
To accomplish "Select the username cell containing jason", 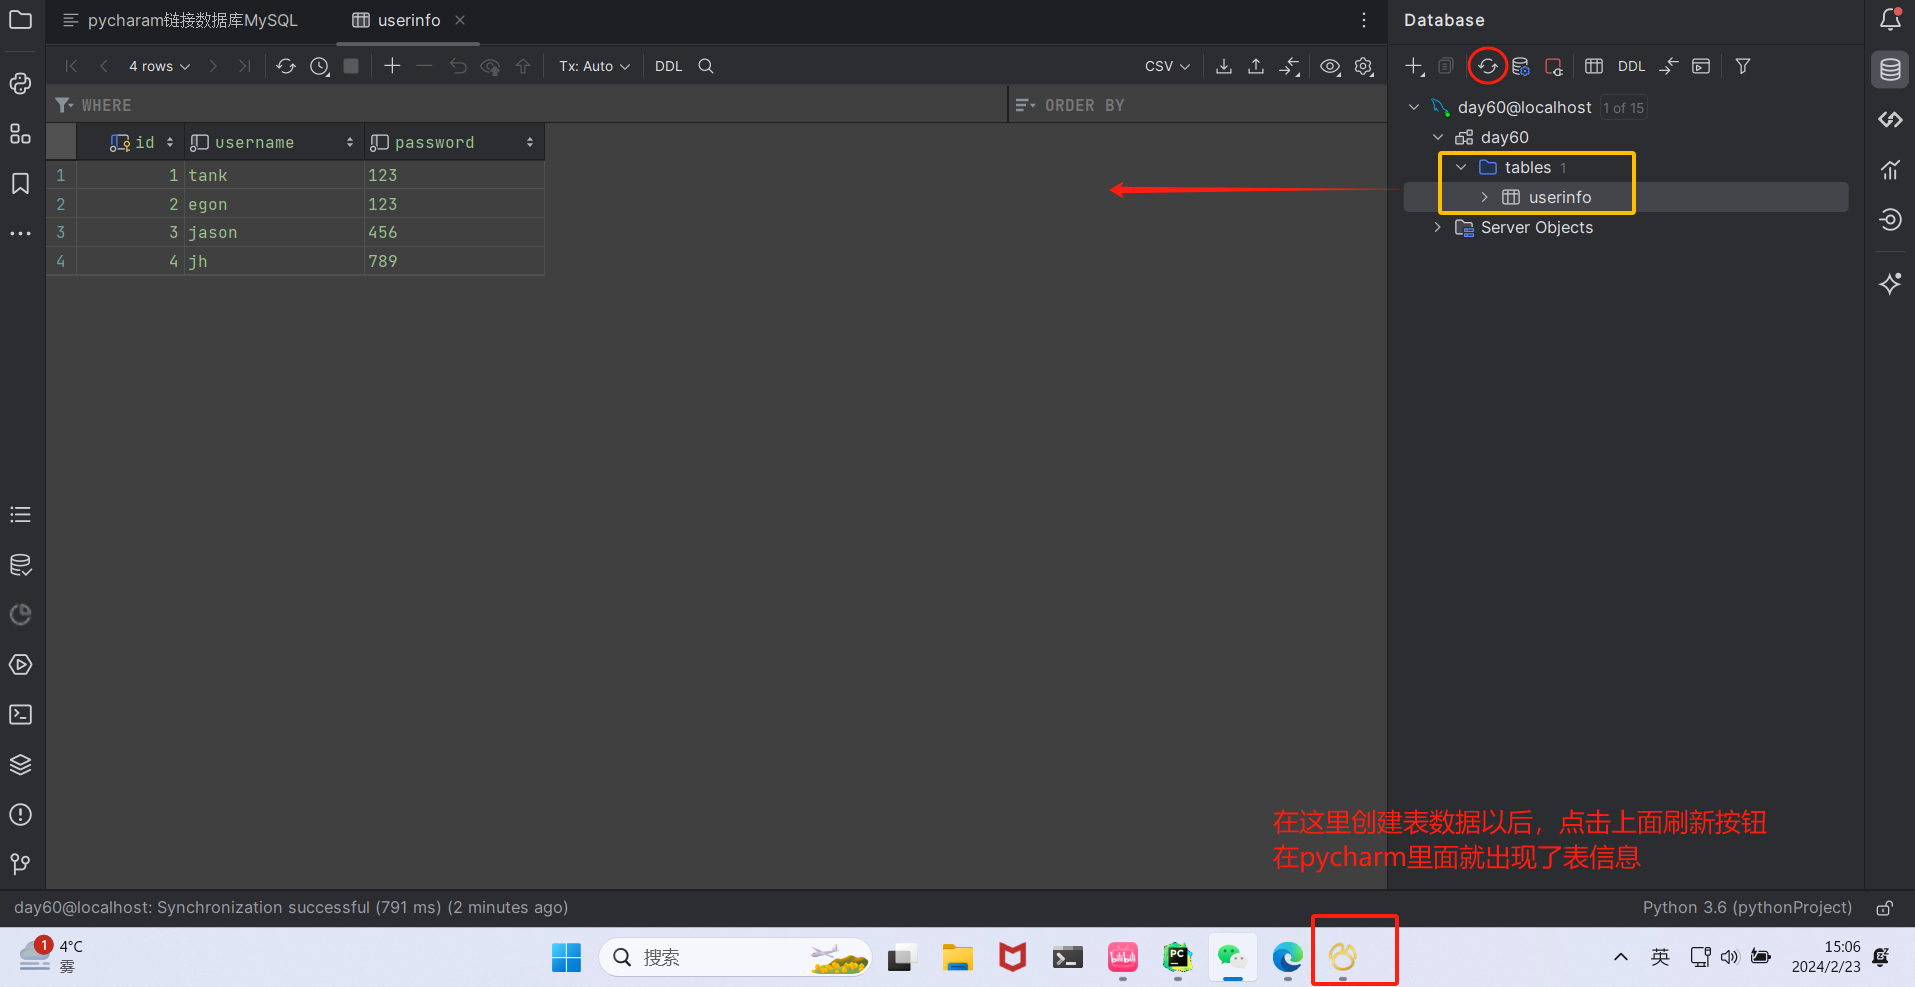I will 273,232.
